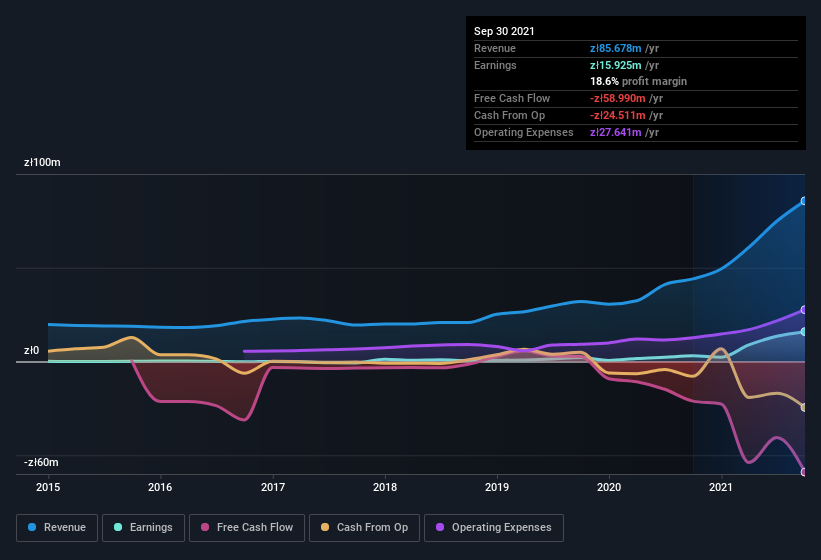Click the -zł24.511m cash from op value
This screenshot has height=560, width=821.
pos(618,115)
